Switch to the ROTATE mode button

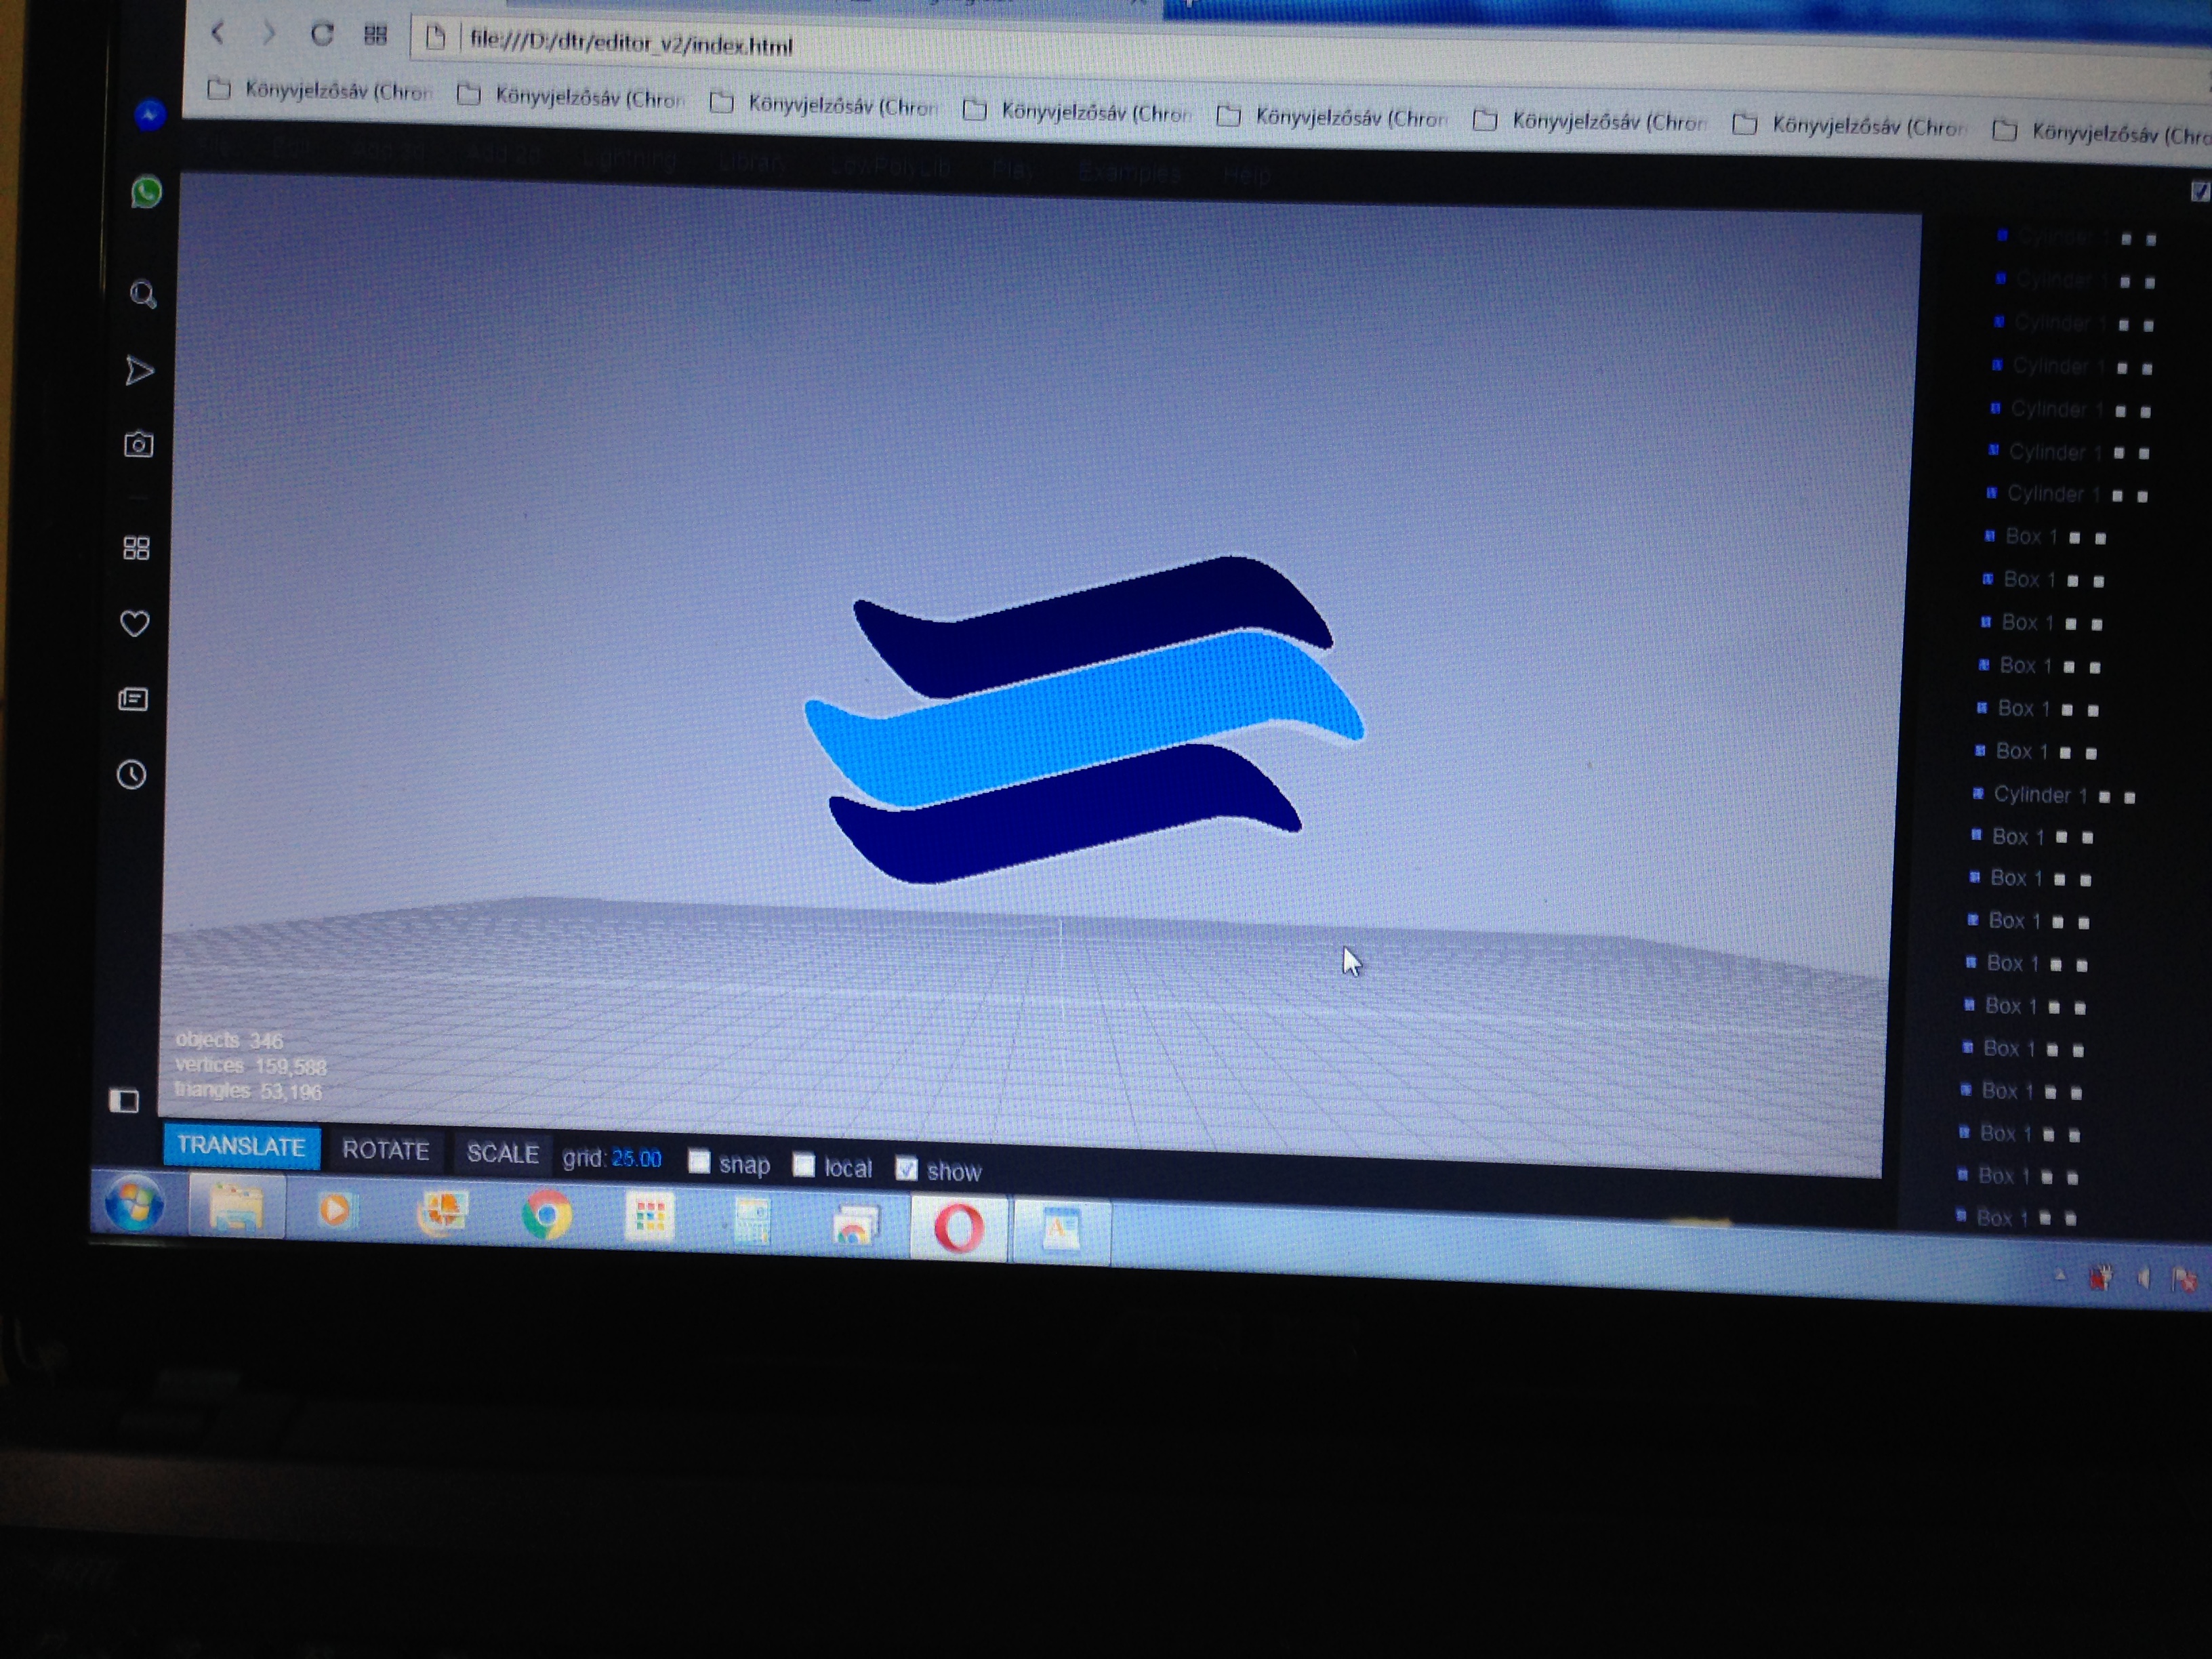pos(385,1150)
